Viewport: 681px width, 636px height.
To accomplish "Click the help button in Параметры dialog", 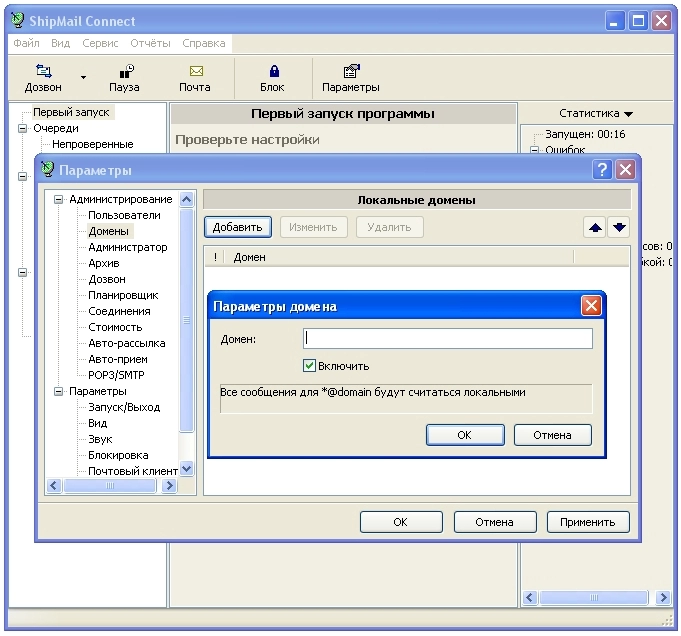I will coord(602,169).
